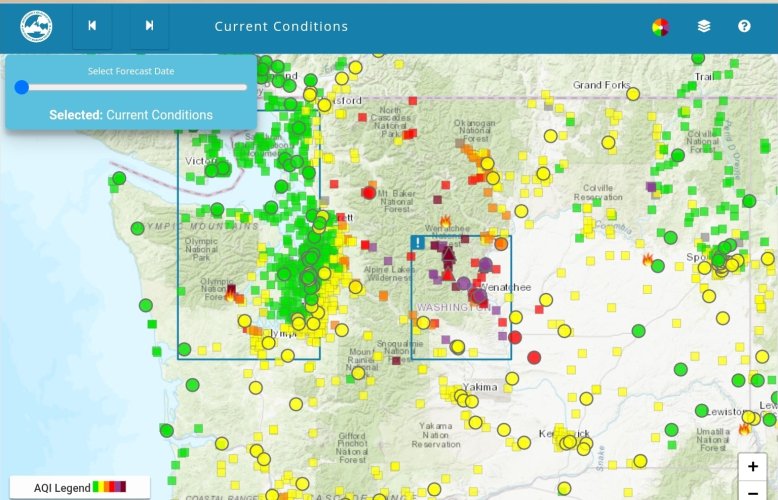Viewport: 778px width, 500px height.
Task: Click the yellow monitor below Grand Forks
Action: click(632, 94)
